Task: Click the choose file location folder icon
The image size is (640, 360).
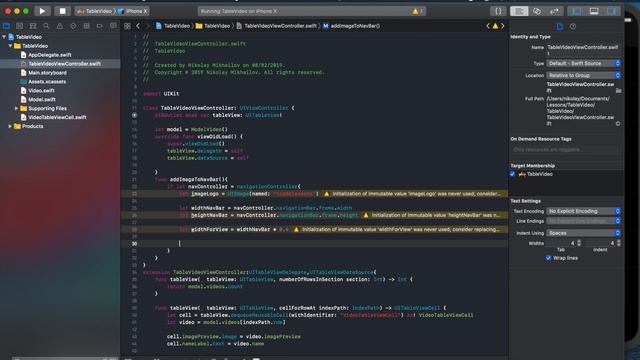Action: (618, 90)
